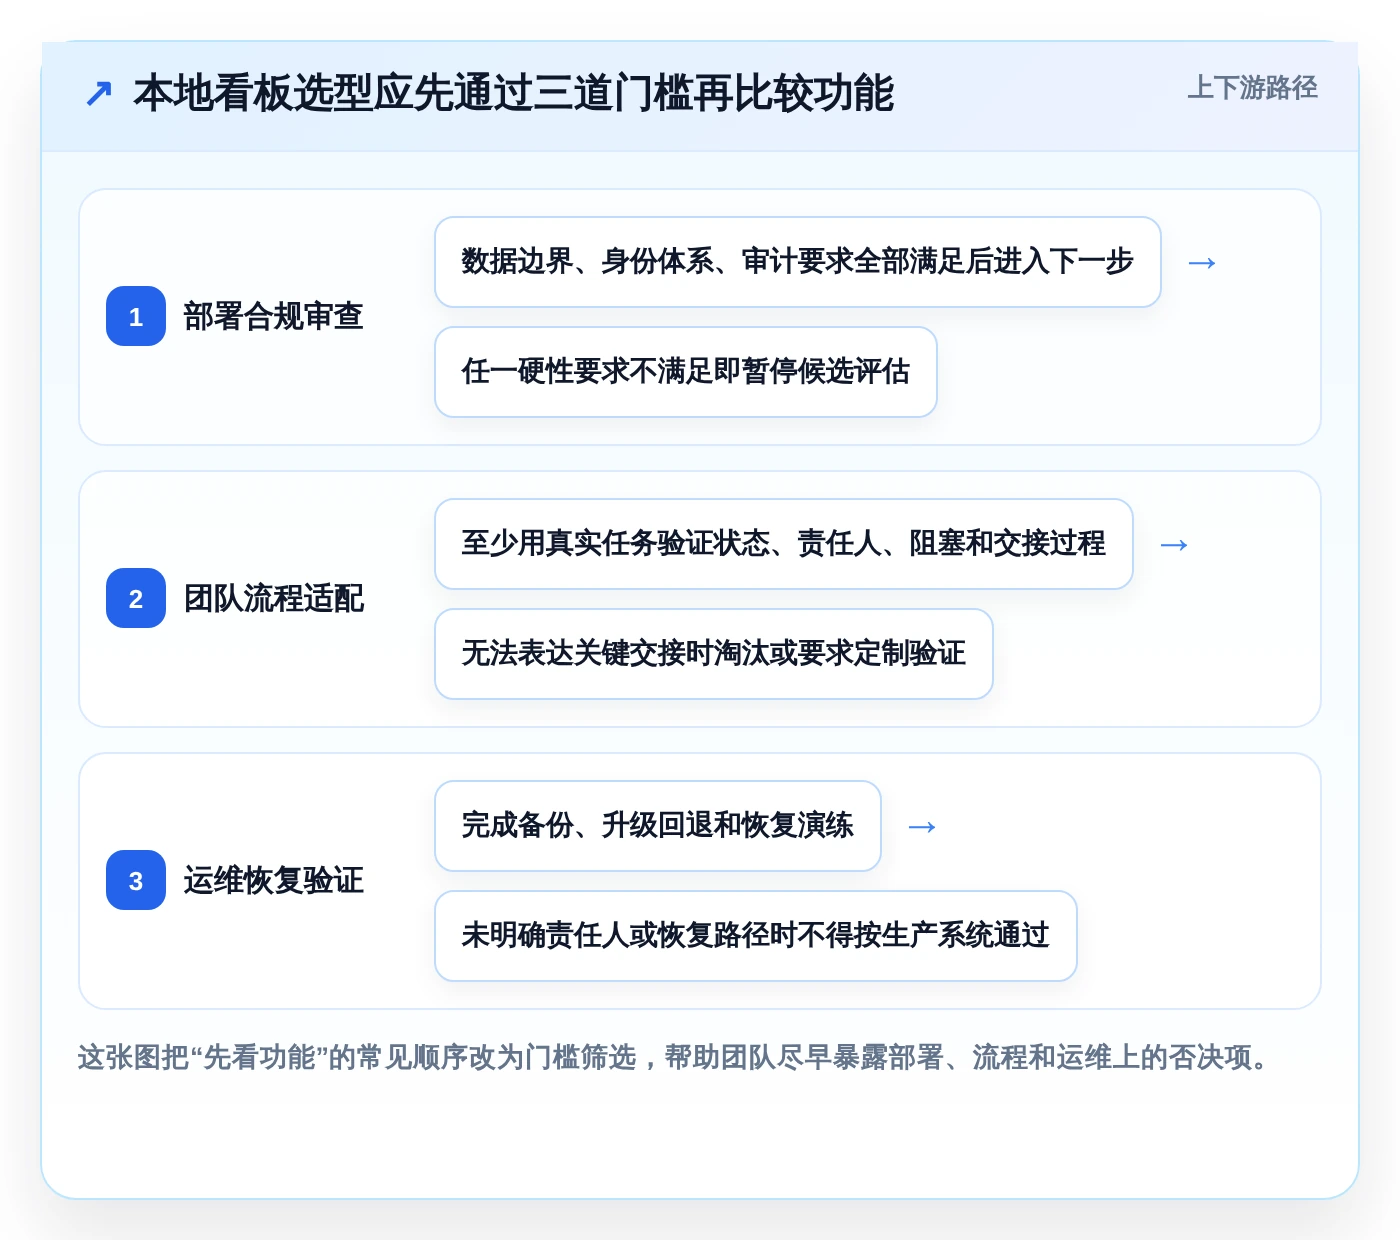Screen dimensions: 1400x1240
Task: Open the 完成备份、升级回退和恢复演练 box
Action: (x=658, y=826)
